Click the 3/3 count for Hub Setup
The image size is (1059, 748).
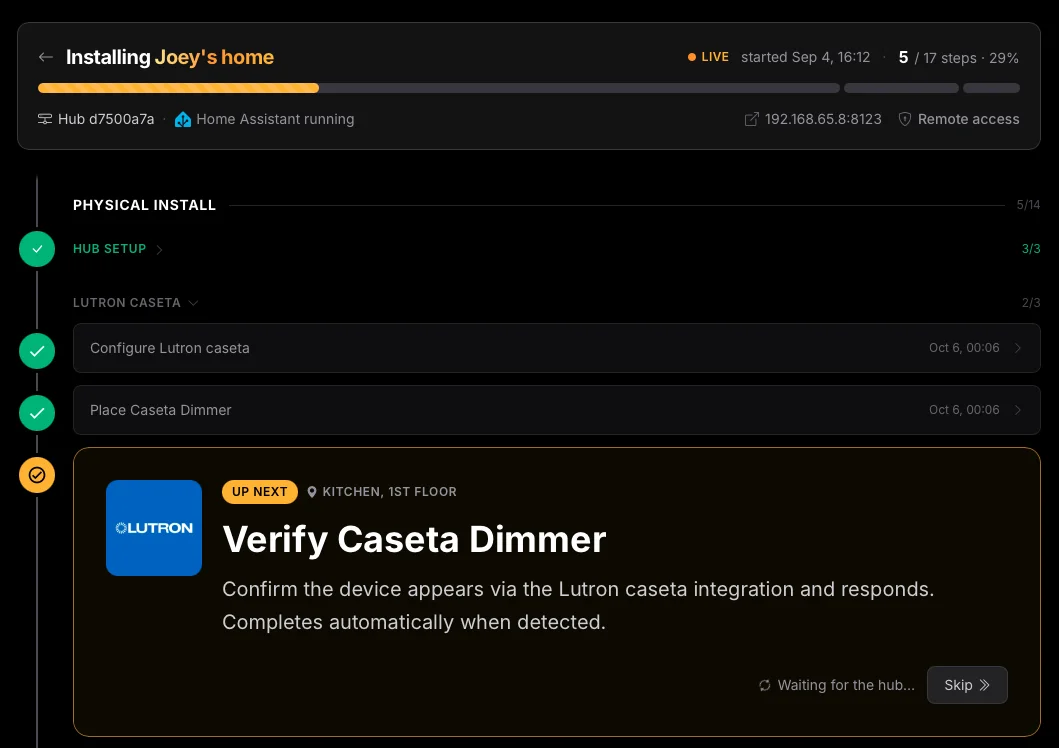coord(1031,249)
